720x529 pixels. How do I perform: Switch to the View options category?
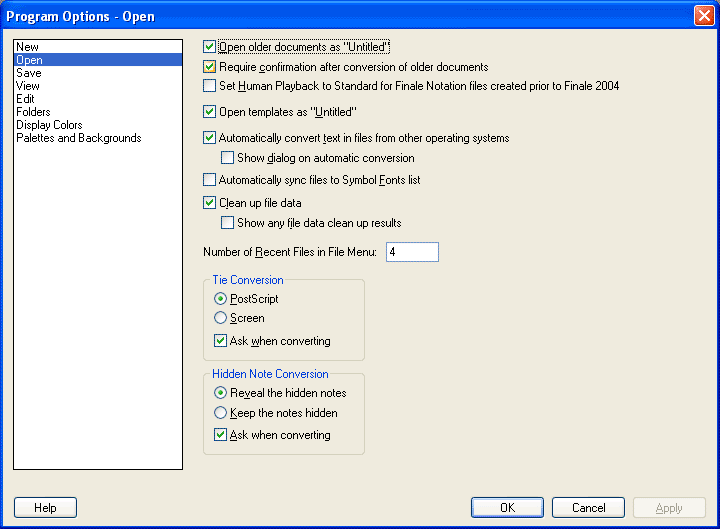click(28, 86)
